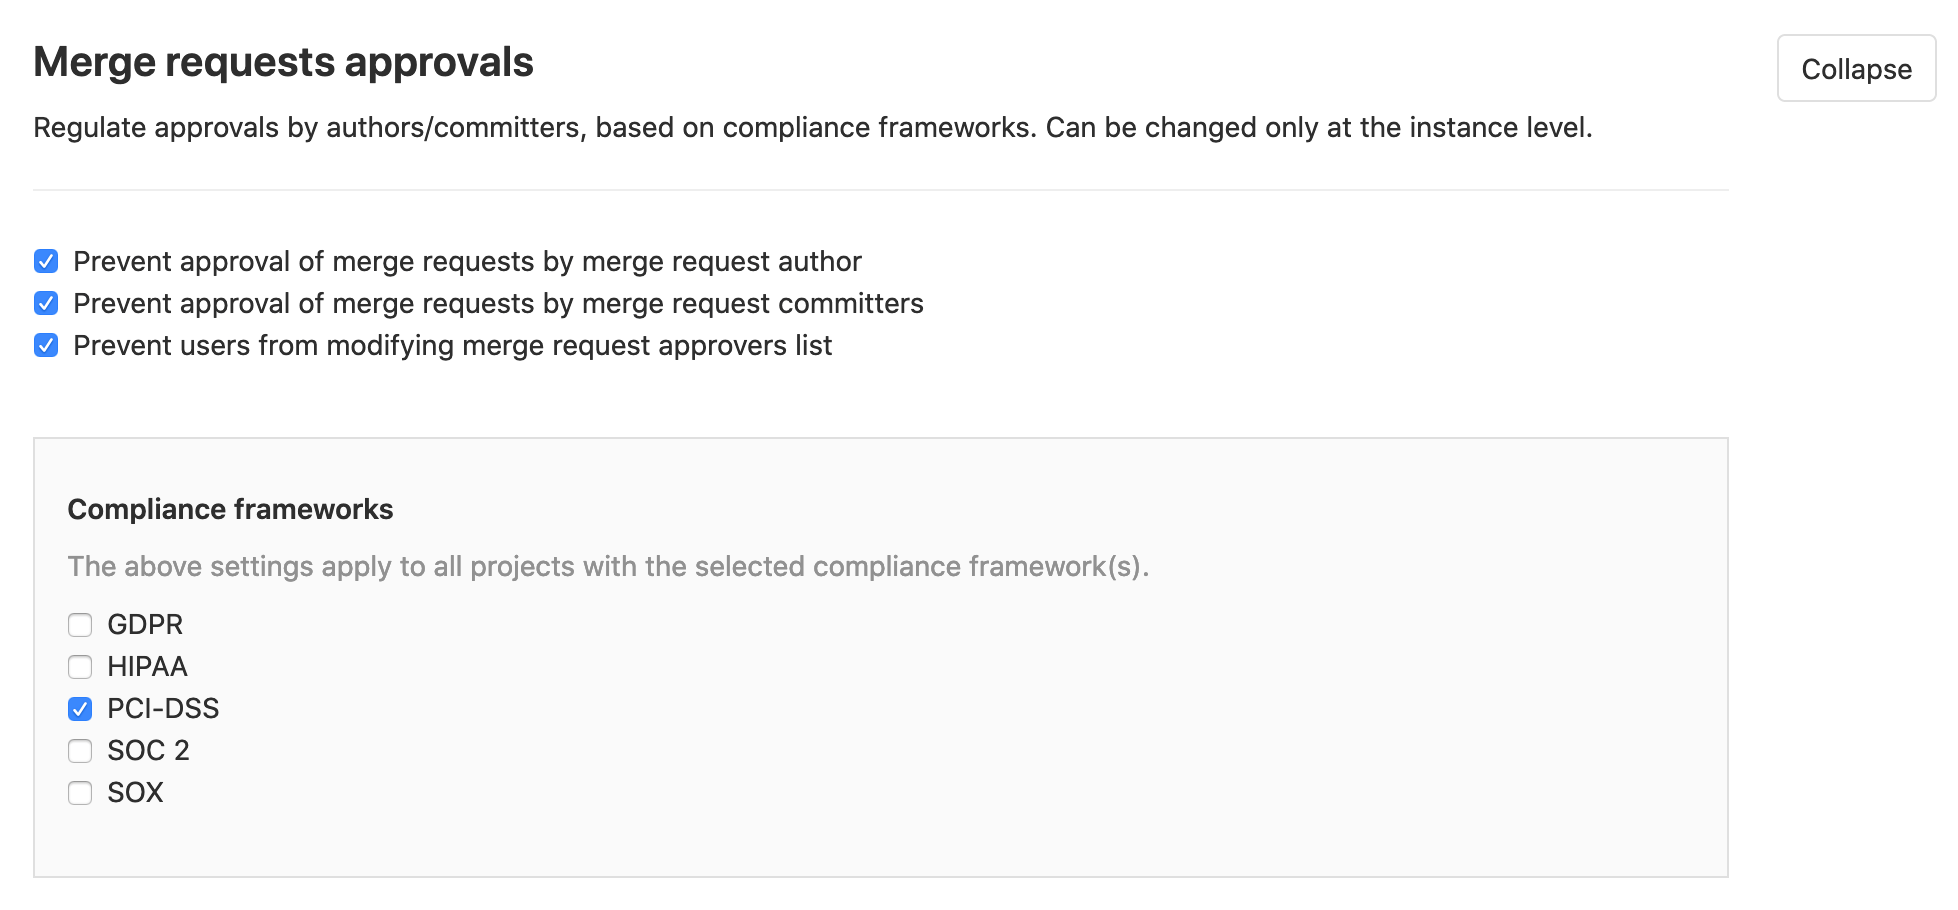The width and height of the screenshot is (1958, 910).
Task: Click the 'Regulate approvals by authors/committers' description
Action: [x=812, y=128]
